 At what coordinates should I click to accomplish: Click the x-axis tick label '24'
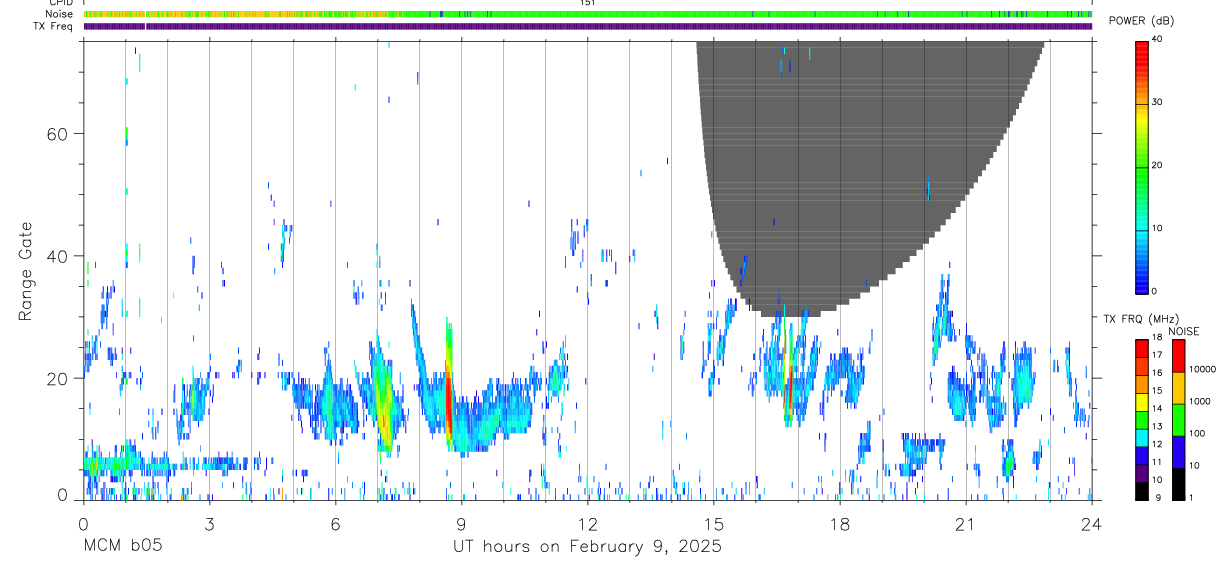coord(1092,524)
